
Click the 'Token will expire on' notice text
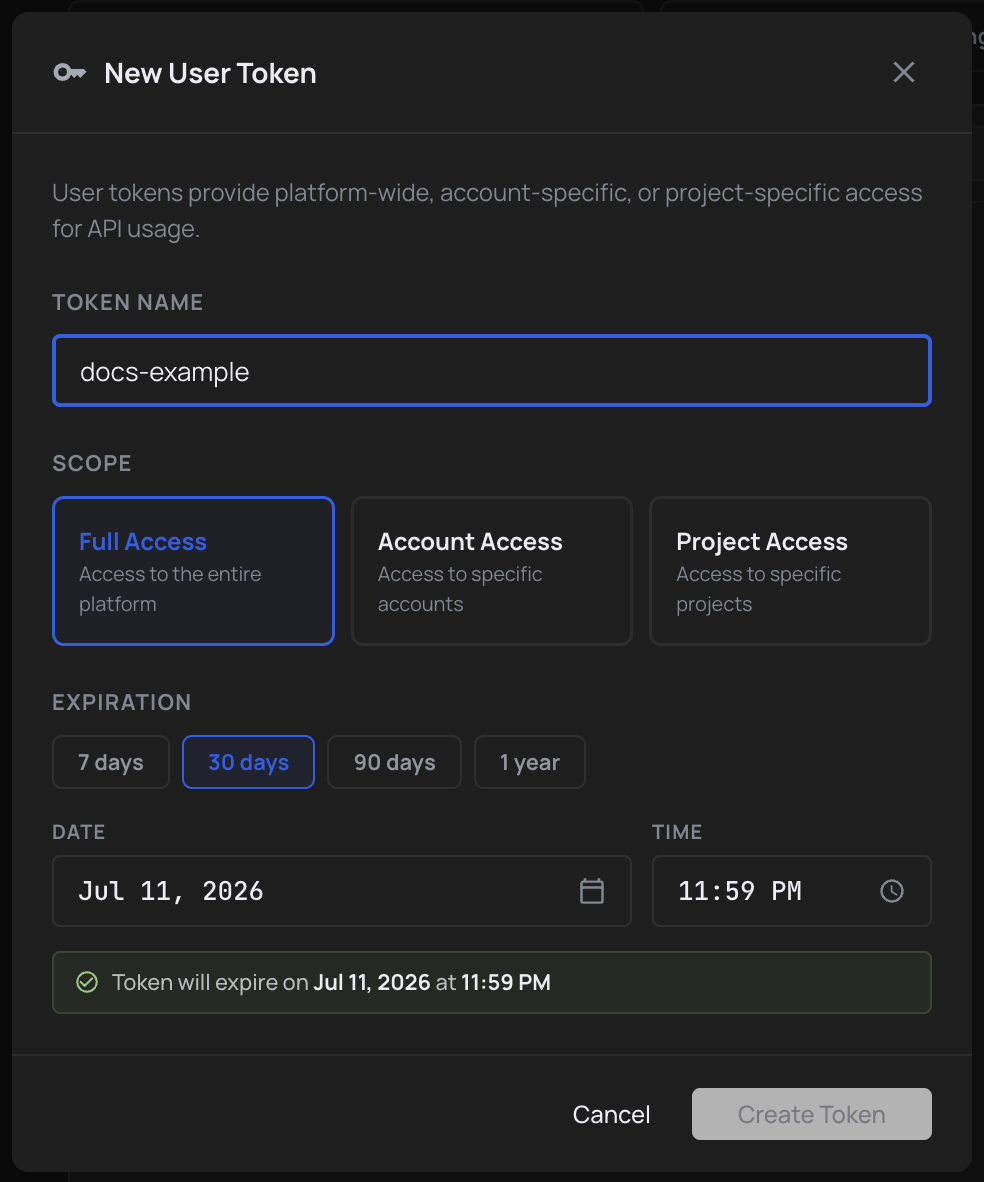331,982
